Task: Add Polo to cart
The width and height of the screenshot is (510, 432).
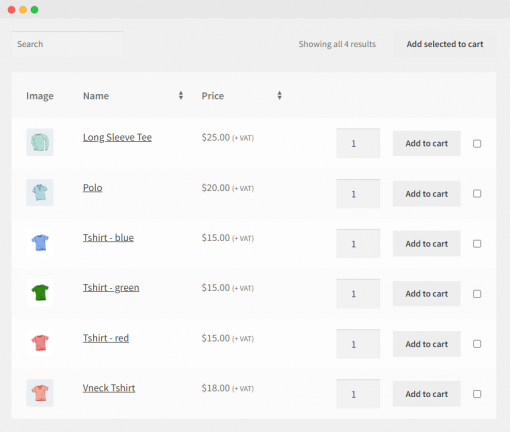Action: [427, 194]
